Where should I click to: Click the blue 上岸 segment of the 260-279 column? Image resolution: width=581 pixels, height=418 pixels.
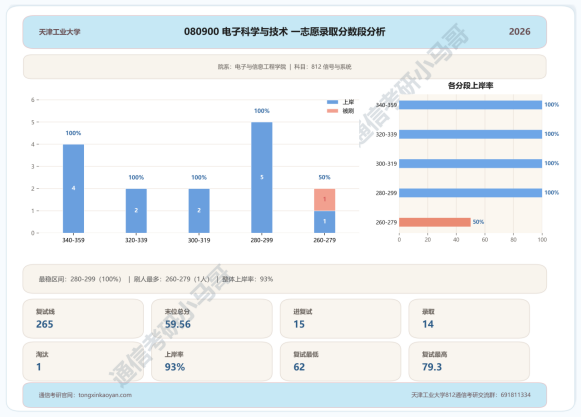click(x=325, y=222)
